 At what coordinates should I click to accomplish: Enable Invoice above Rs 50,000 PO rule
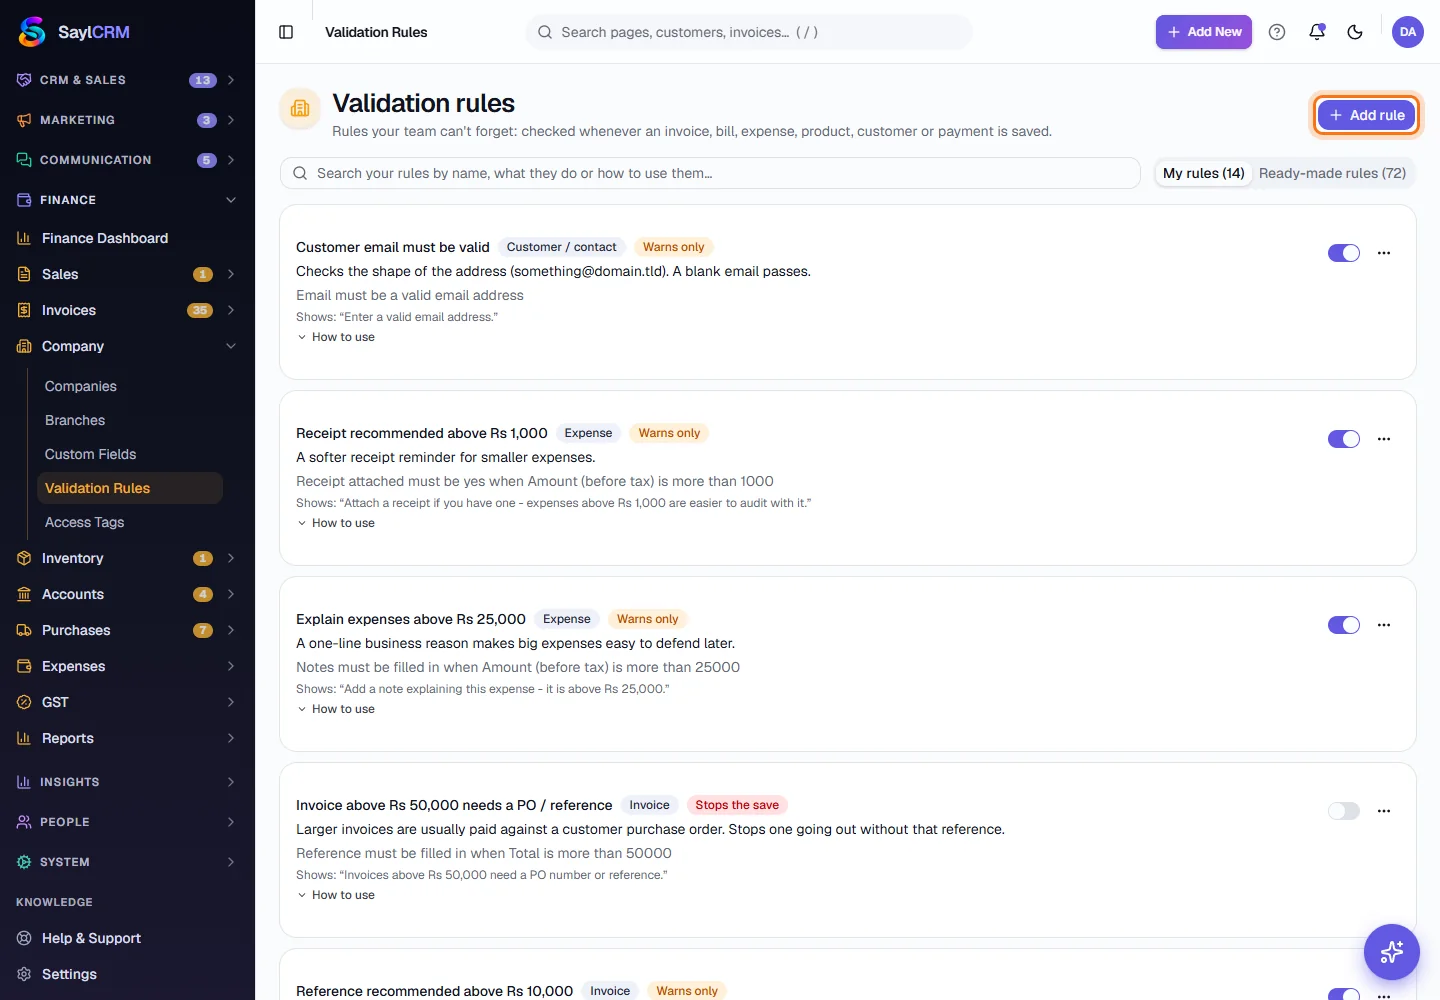pos(1344,811)
